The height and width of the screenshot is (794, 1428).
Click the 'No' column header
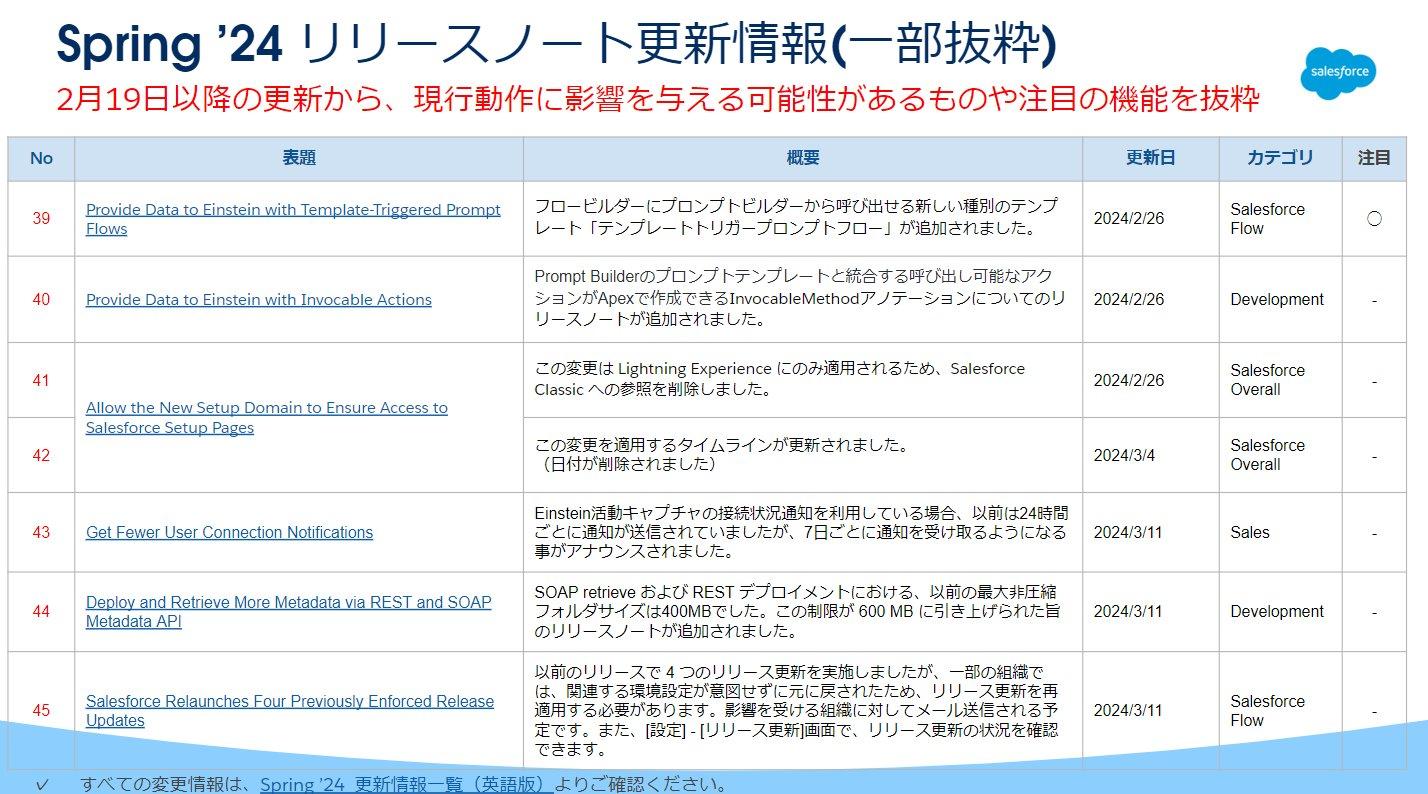tap(41, 158)
